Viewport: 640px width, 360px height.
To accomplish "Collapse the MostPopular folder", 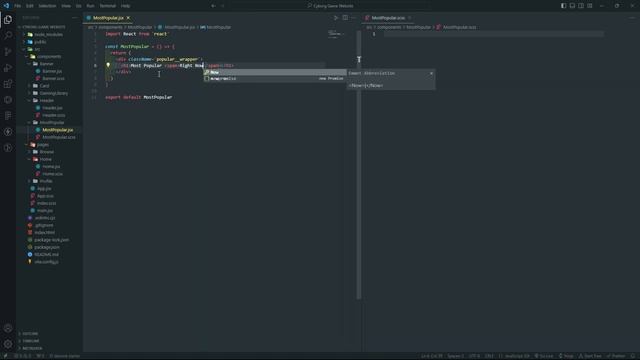I will 51,122.
